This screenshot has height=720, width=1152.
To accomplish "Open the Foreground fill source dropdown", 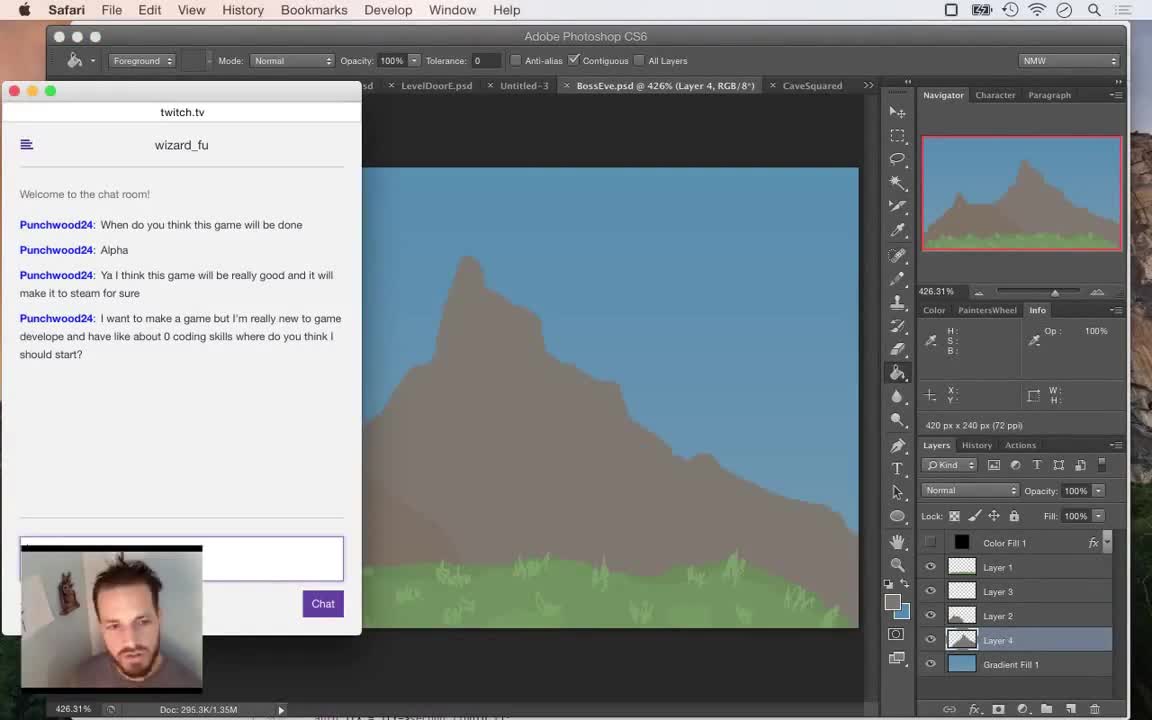I will click(x=142, y=61).
